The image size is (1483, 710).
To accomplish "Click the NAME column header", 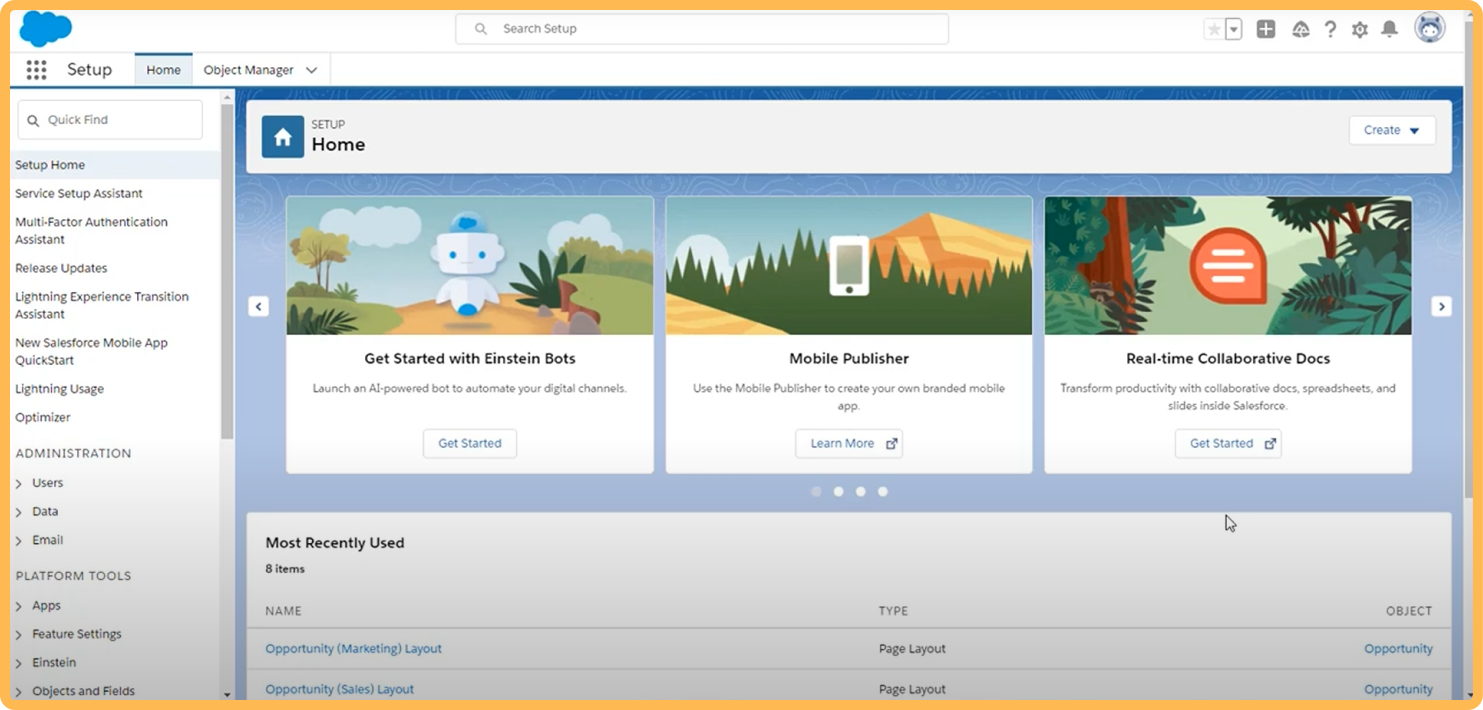I will point(283,611).
